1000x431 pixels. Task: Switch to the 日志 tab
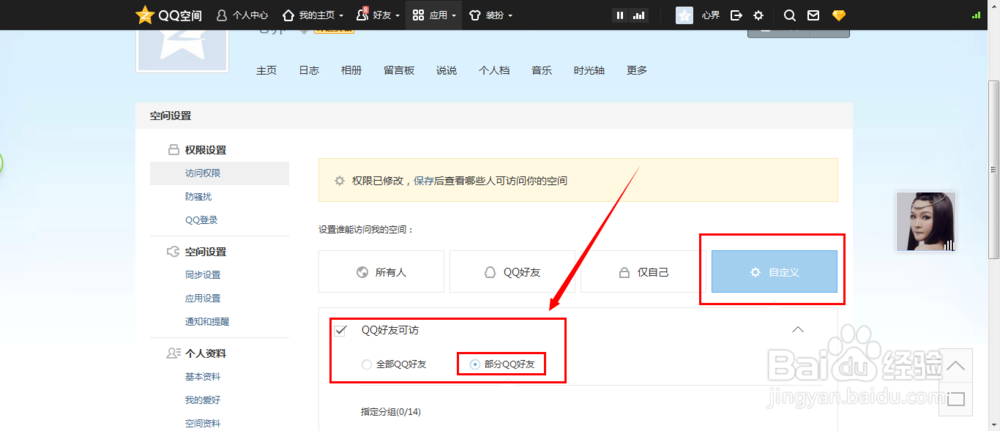point(309,71)
